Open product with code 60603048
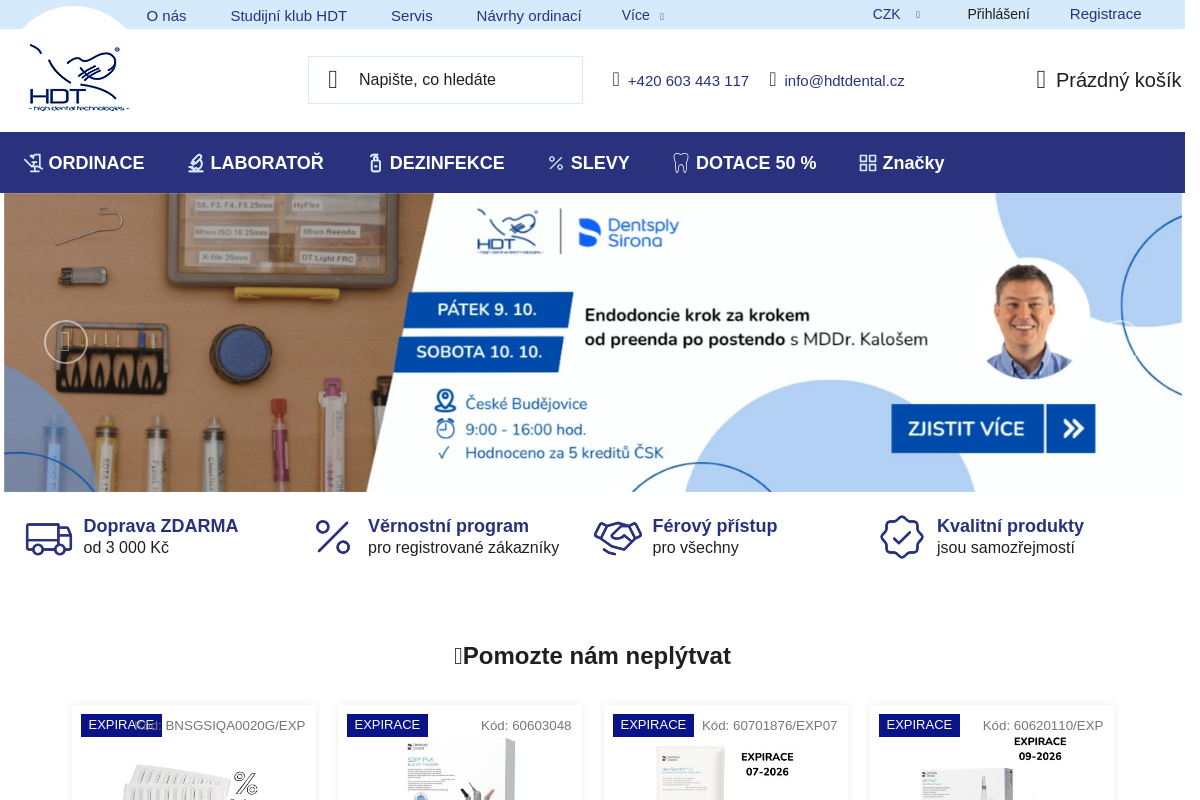Viewport: 1200px width, 800px height. (460, 752)
